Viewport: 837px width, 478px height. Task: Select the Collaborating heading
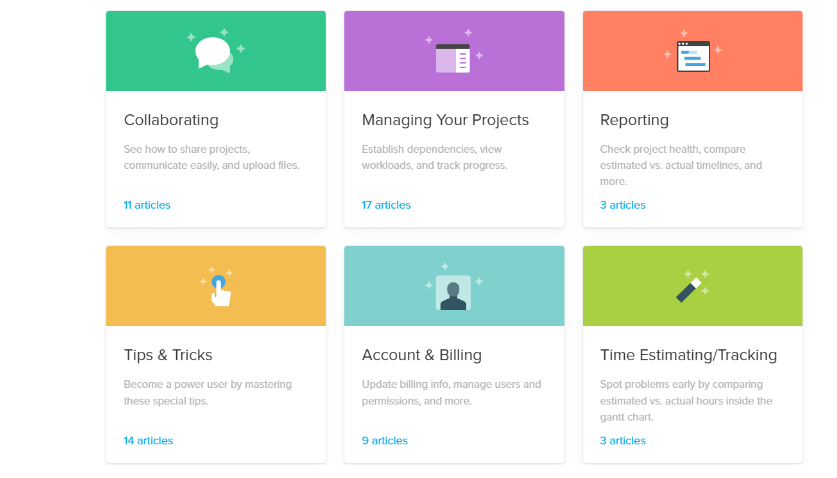[171, 120]
